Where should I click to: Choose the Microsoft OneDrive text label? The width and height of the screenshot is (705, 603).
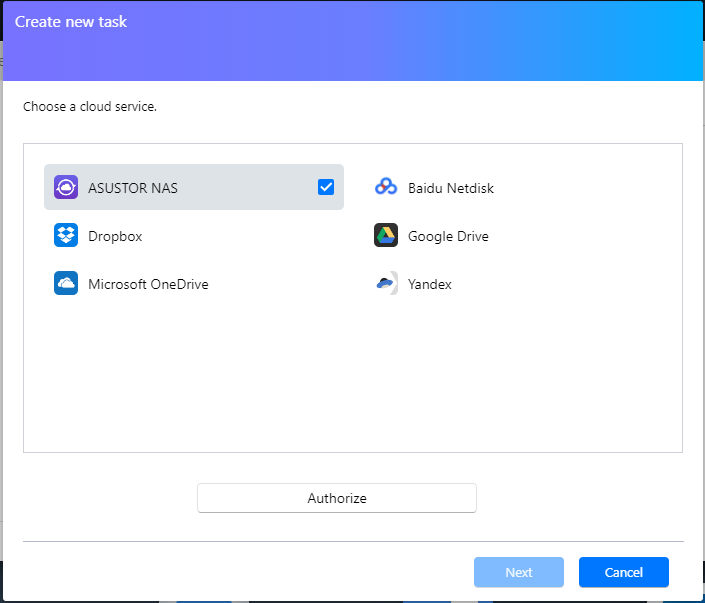[x=148, y=284]
